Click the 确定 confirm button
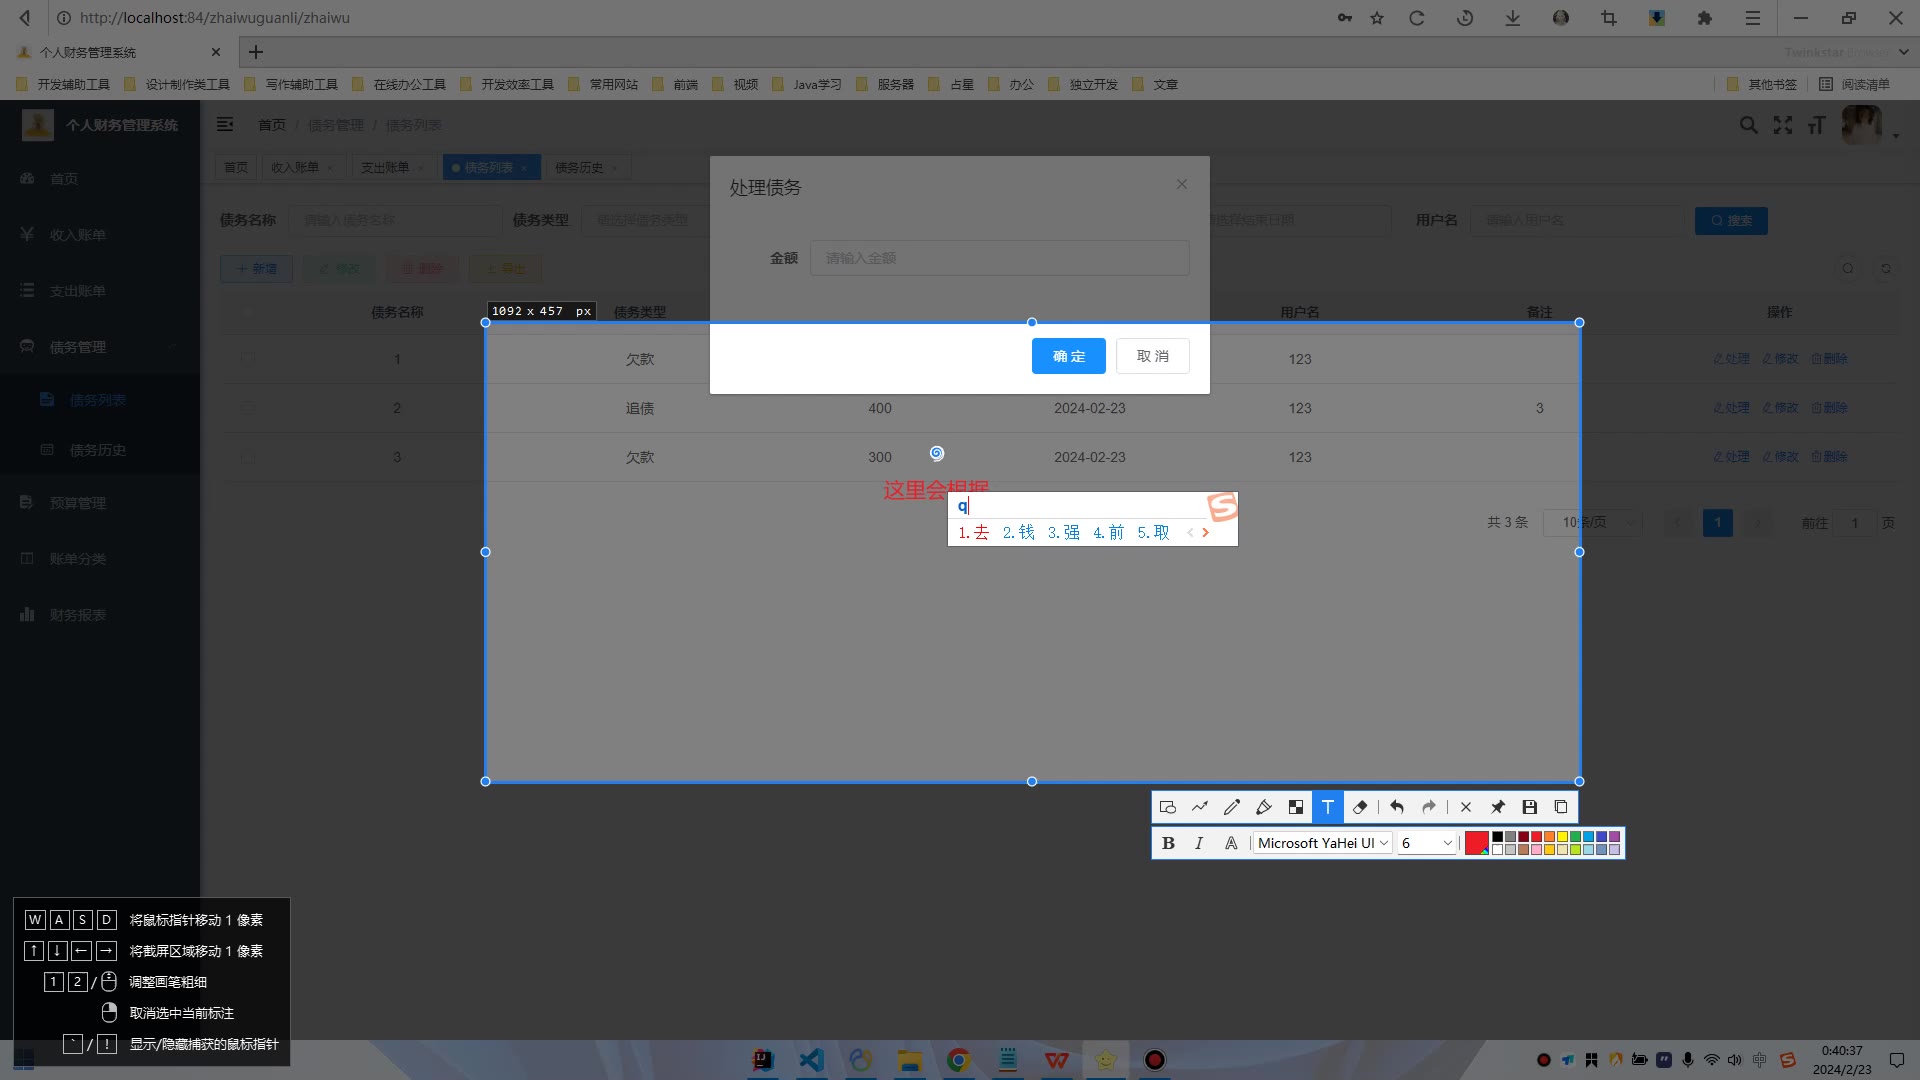The width and height of the screenshot is (1920, 1080). click(x=1068, y=356)
